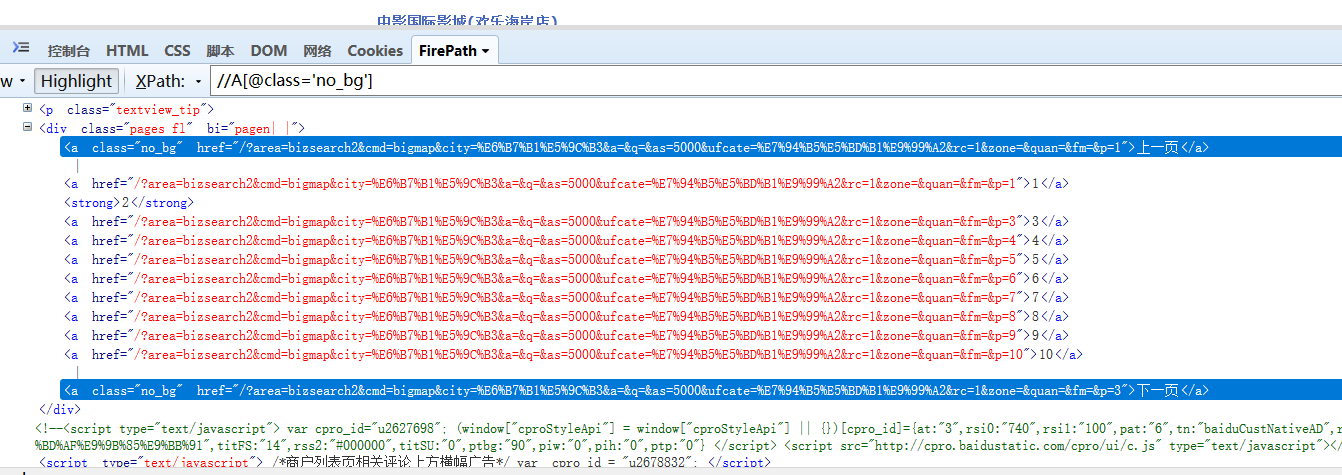Collapse the div pages fl node

tap(27, 127)
